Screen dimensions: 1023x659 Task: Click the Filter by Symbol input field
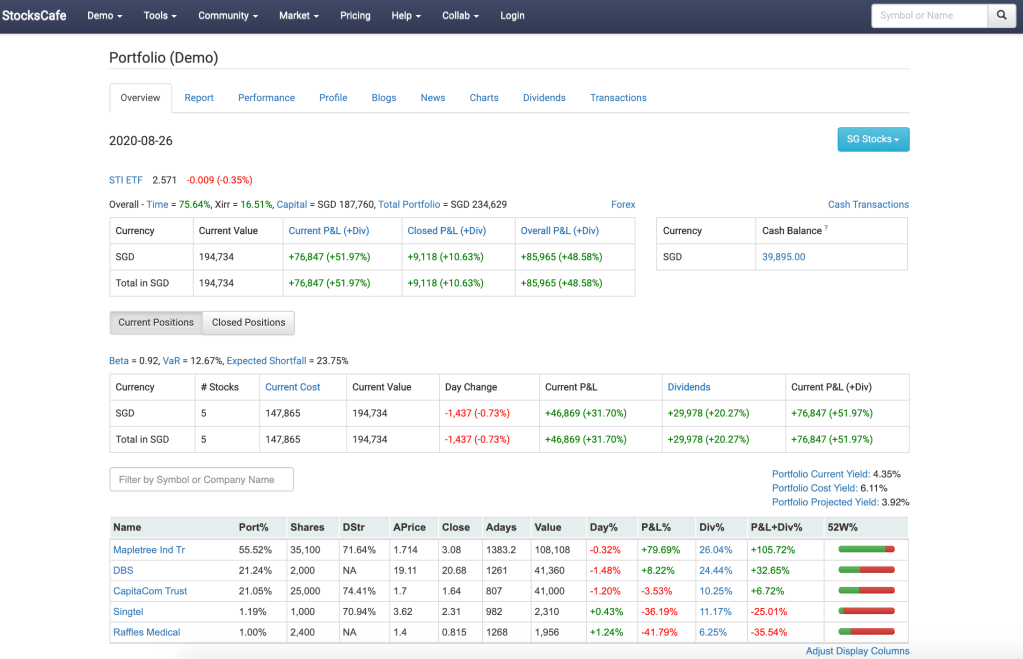coord(201,480)
